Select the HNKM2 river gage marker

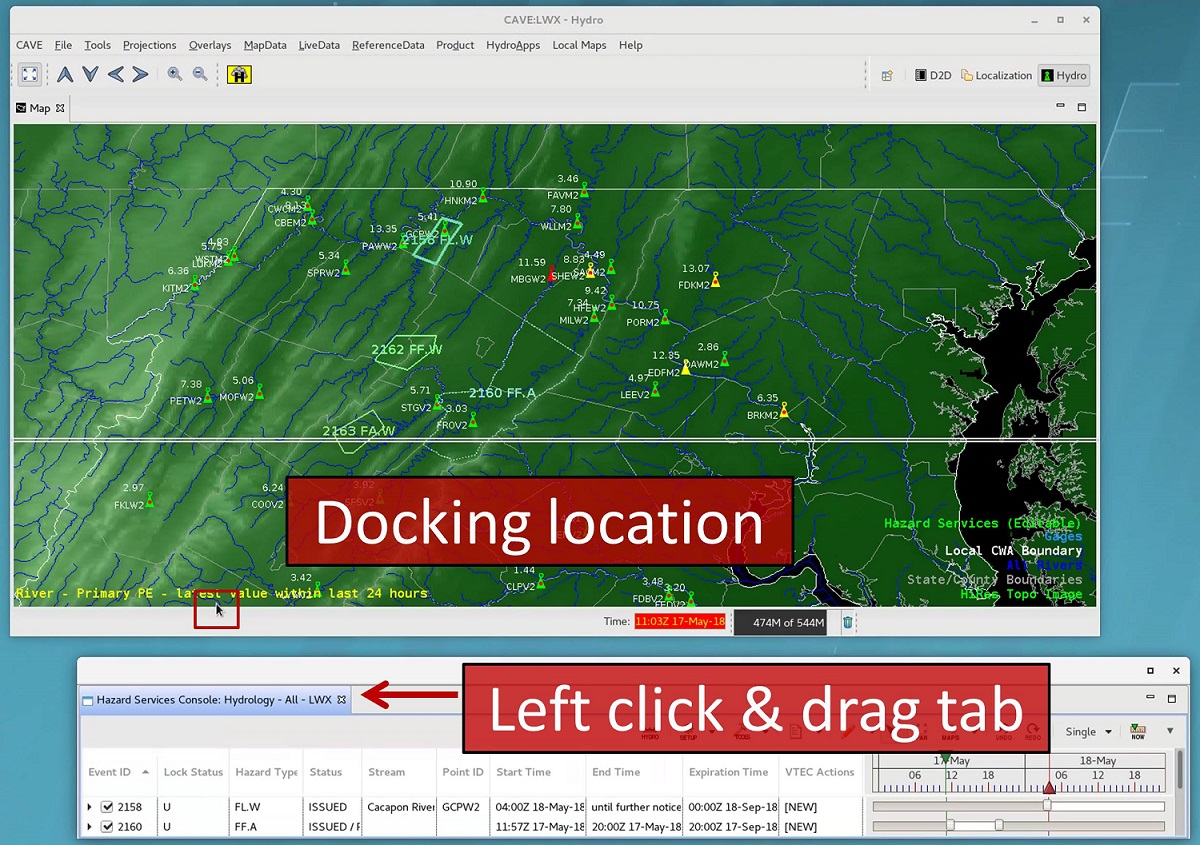pos(483,196)
